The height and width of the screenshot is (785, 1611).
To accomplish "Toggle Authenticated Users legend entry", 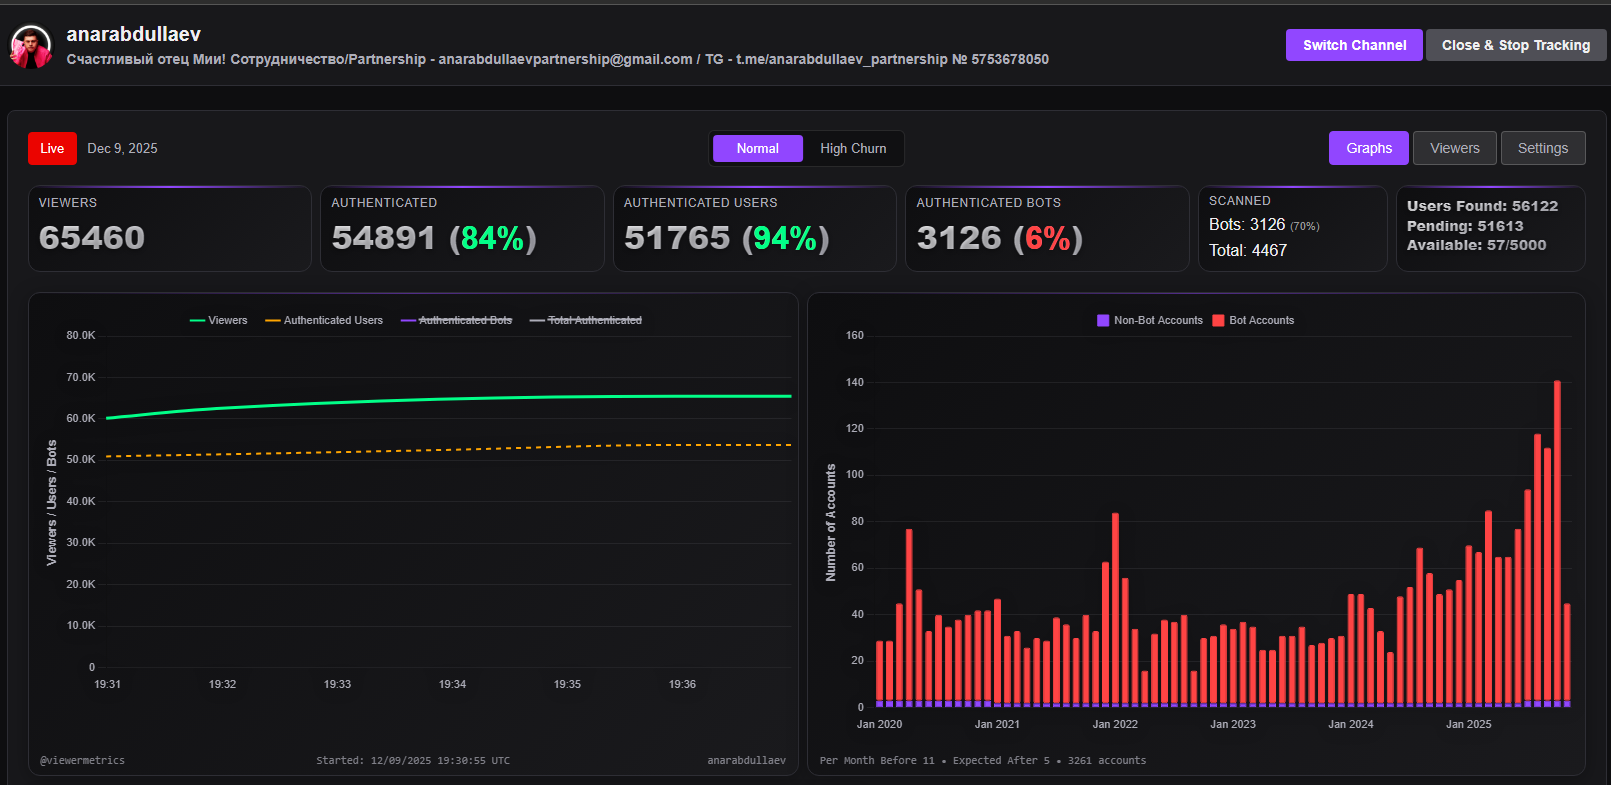I will (324, 320).
